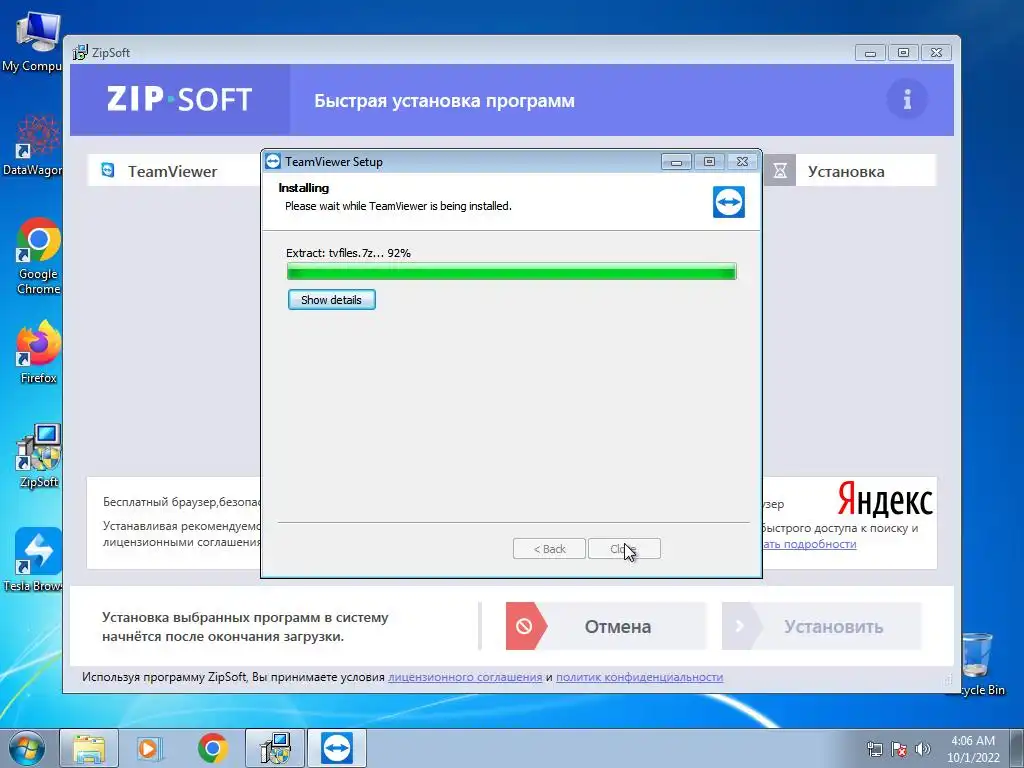Minimize the ZipSoft window
This screenshot has height=768, width=1024.
coord(871,53)
